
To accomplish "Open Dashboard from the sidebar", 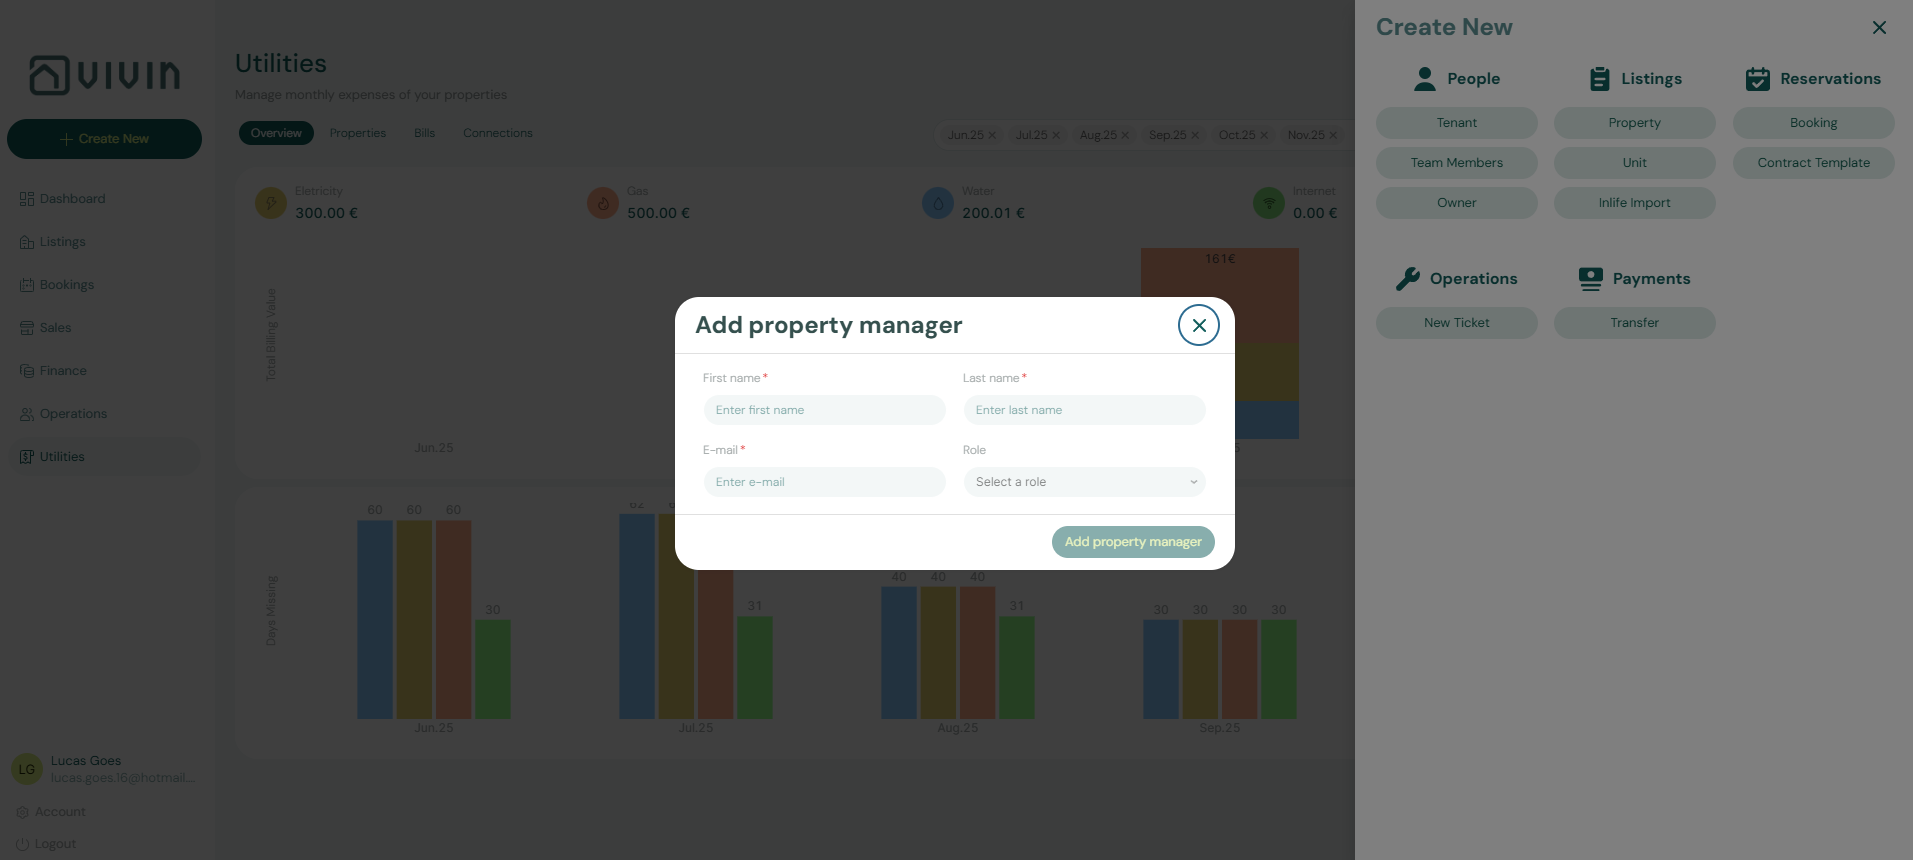I will [104, 199].
